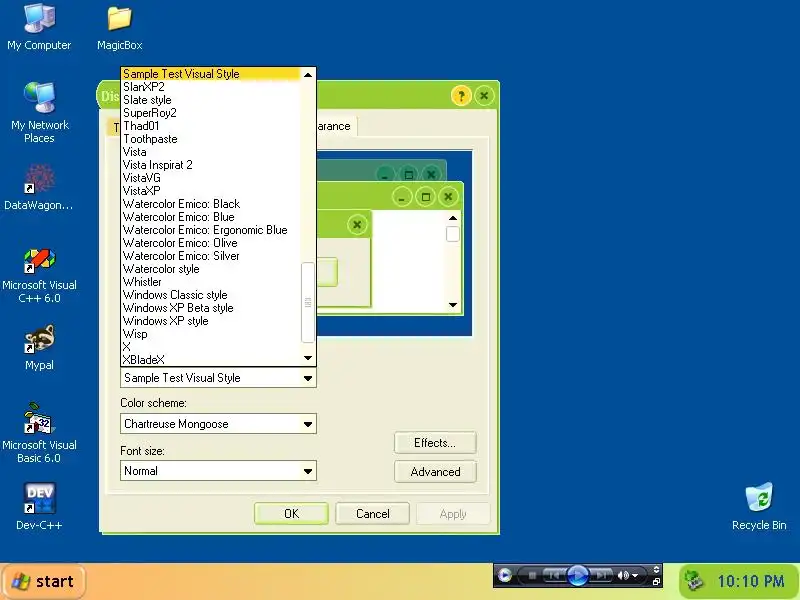Open the MagicBox folder icon
The width and height of the screenshot is (800, 600).
tap(119, 27)
